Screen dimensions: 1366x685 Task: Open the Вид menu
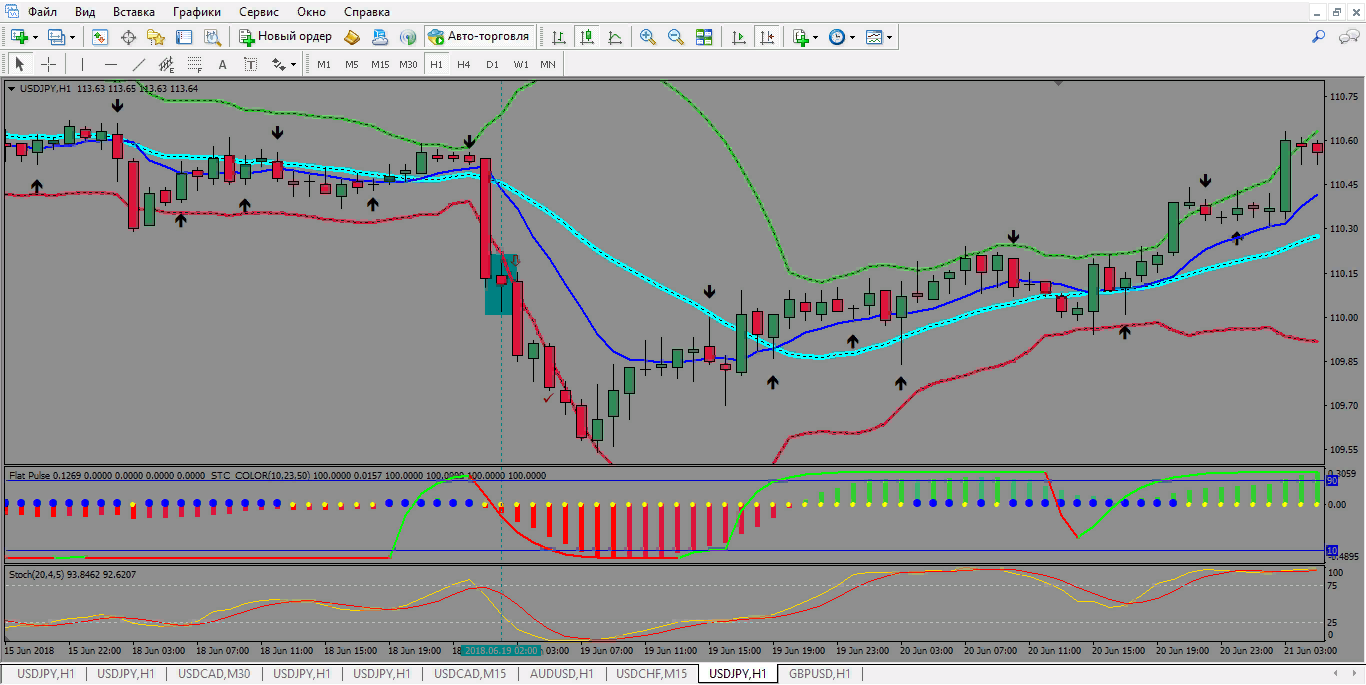(x=85, y=12)
